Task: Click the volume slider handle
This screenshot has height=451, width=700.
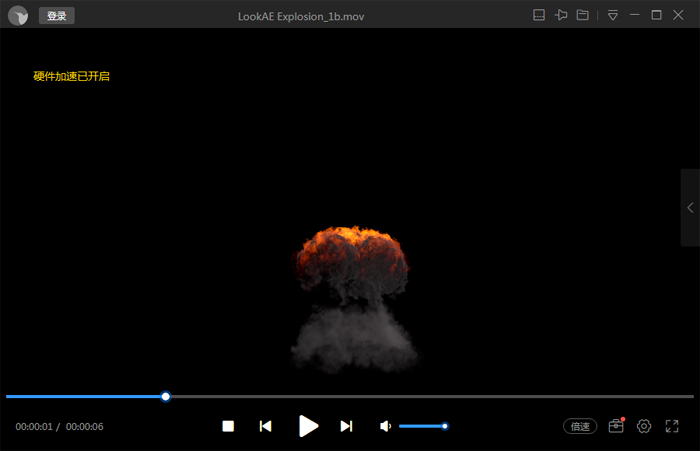Action: [445, 426]
